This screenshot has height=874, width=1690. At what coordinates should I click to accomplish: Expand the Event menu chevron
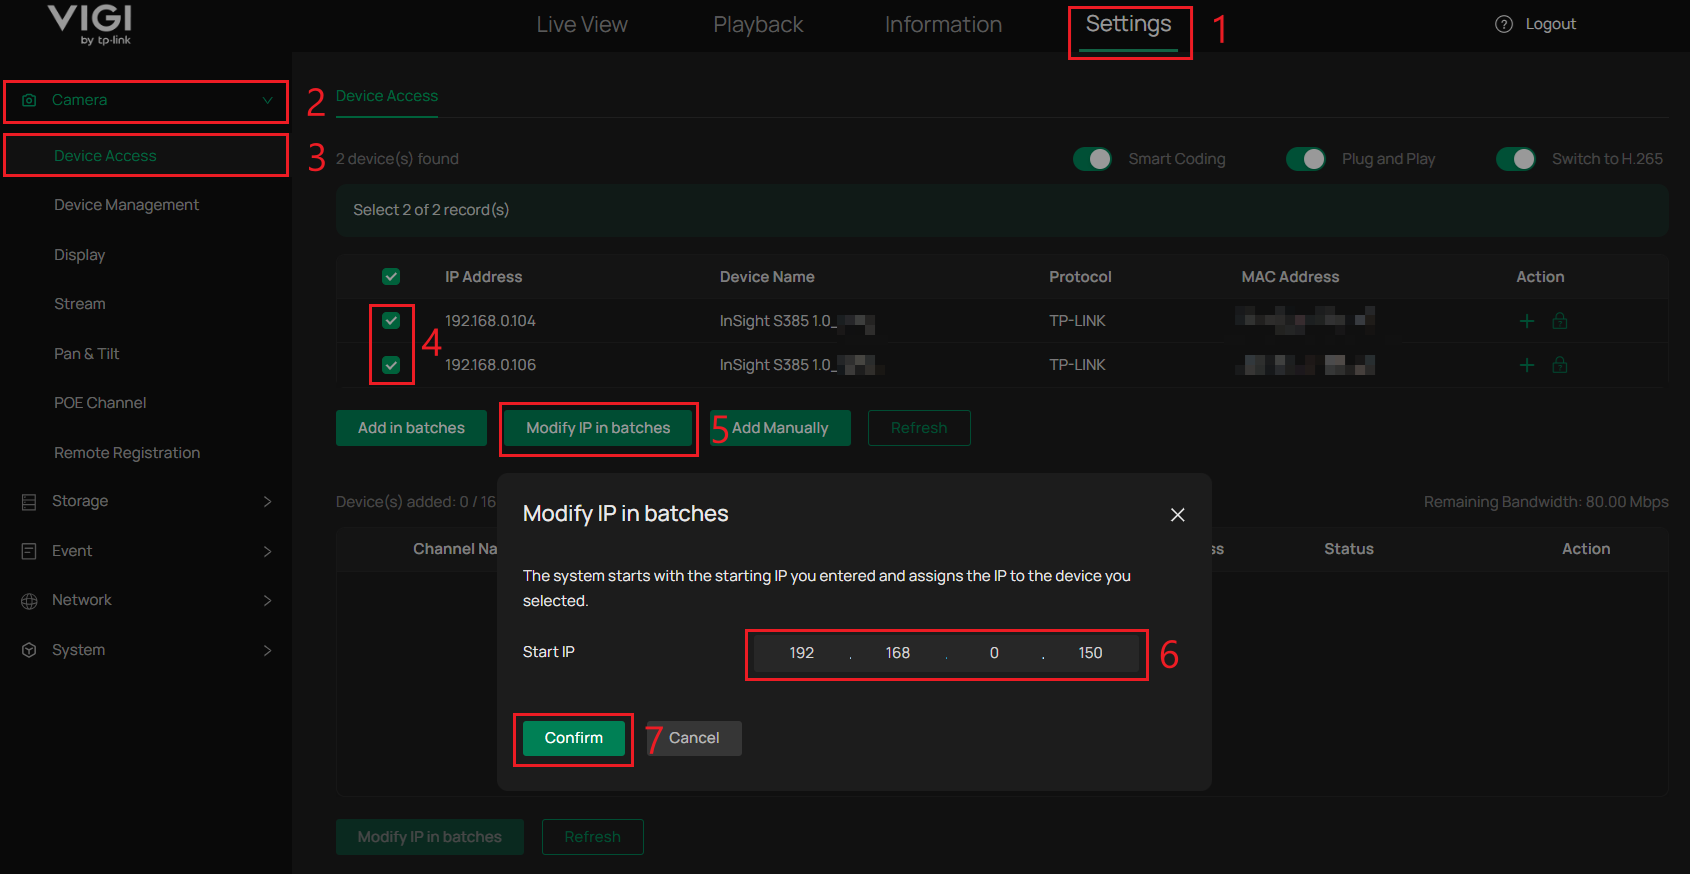tap(267, 551)
